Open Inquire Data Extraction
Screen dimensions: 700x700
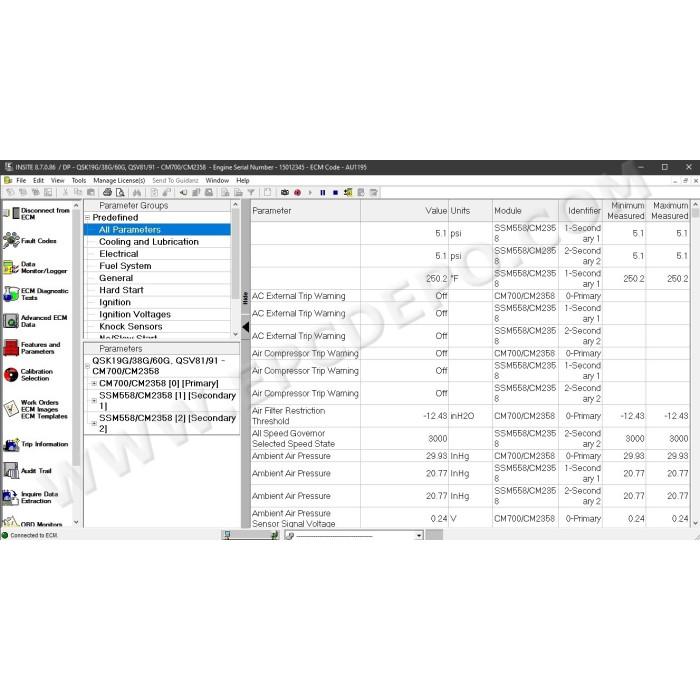click(30, 497)
